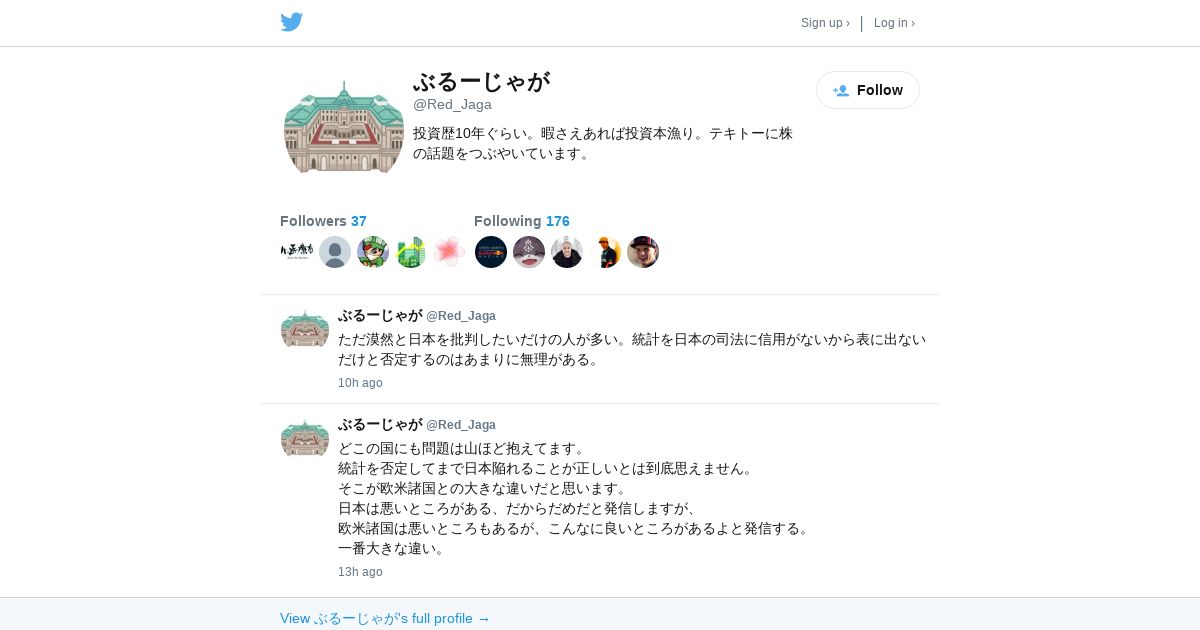Viewport: 1200px width, 630px height.
Task: Select the first follower avatar with black text
Action: coord(297,252)
